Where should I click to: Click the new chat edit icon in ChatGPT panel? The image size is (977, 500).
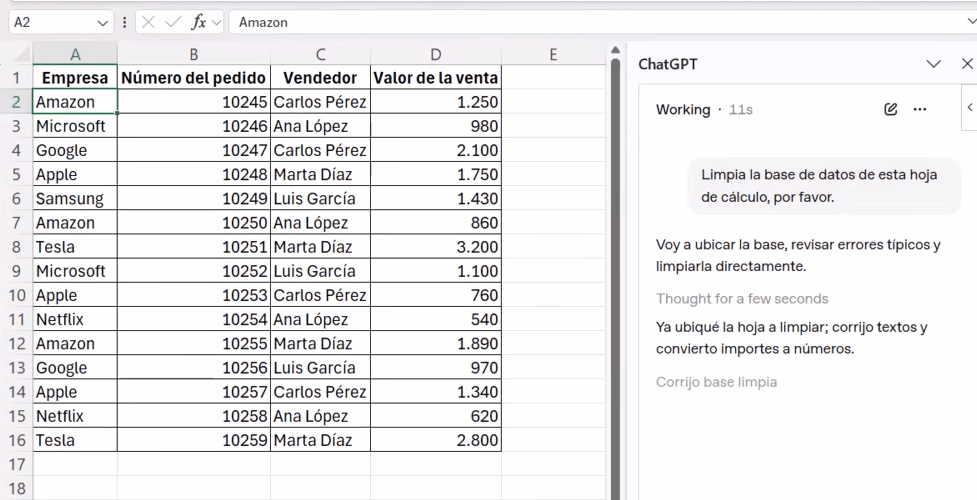click(890, 110)
